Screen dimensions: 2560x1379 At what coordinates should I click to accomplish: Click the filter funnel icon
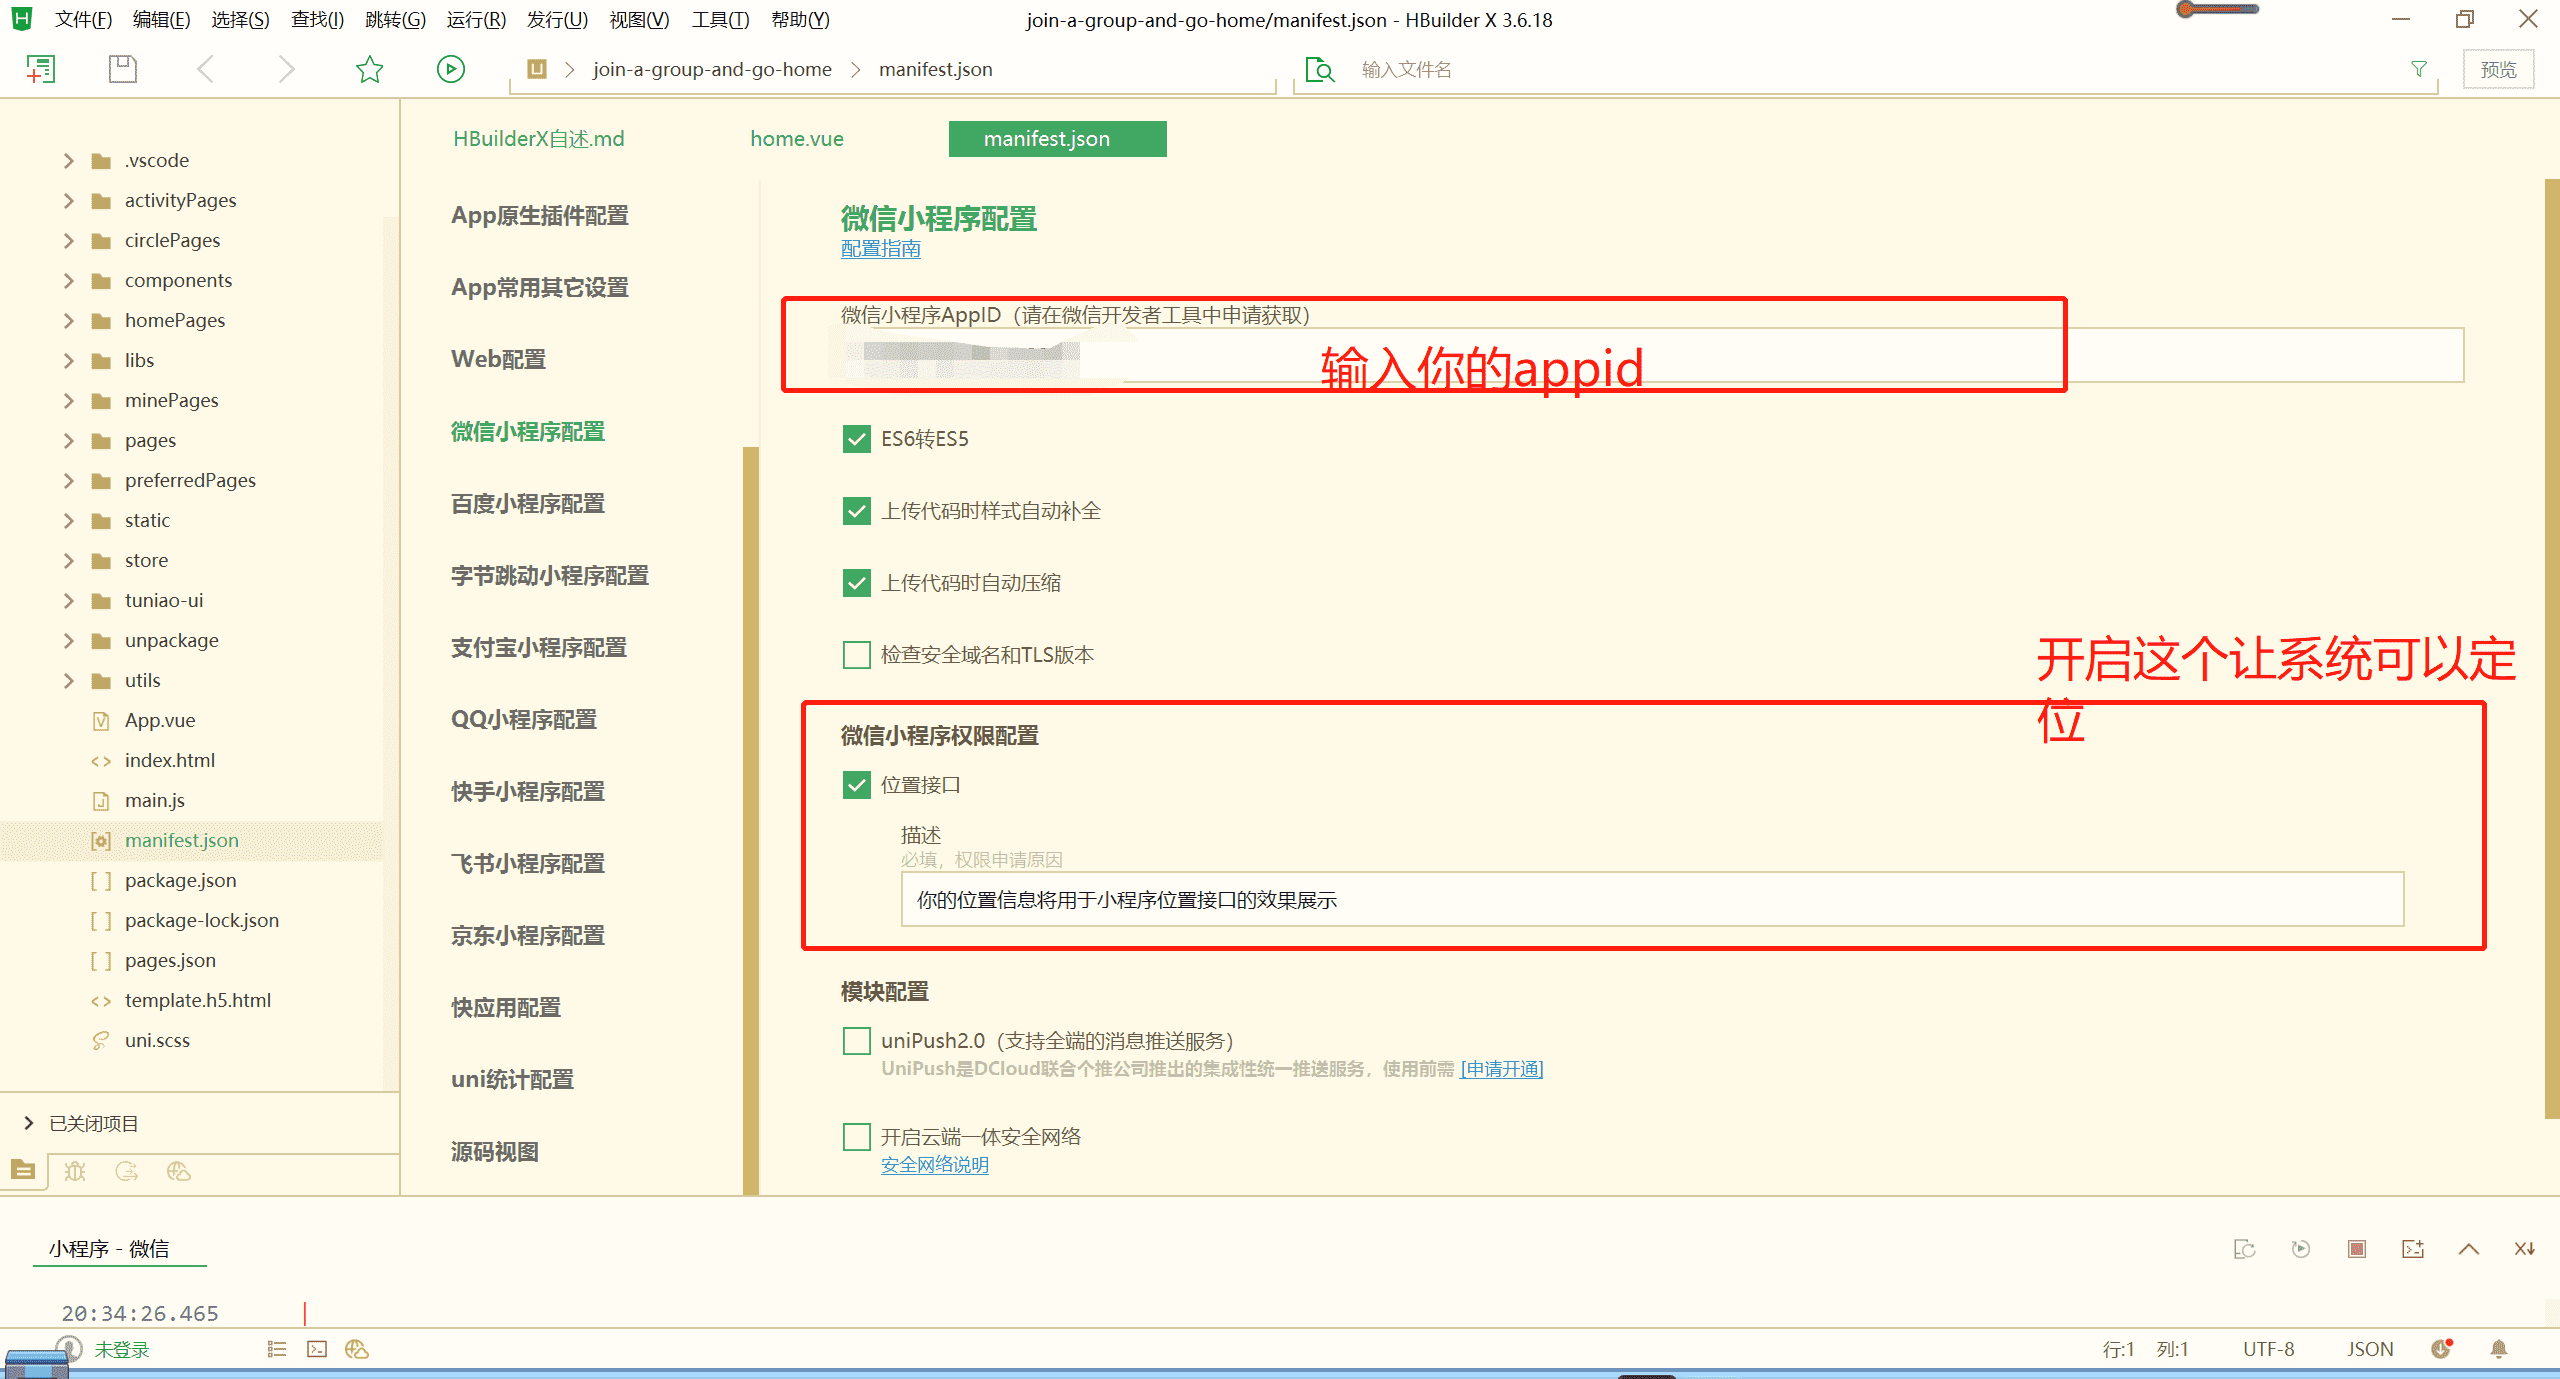point(2419,69)
